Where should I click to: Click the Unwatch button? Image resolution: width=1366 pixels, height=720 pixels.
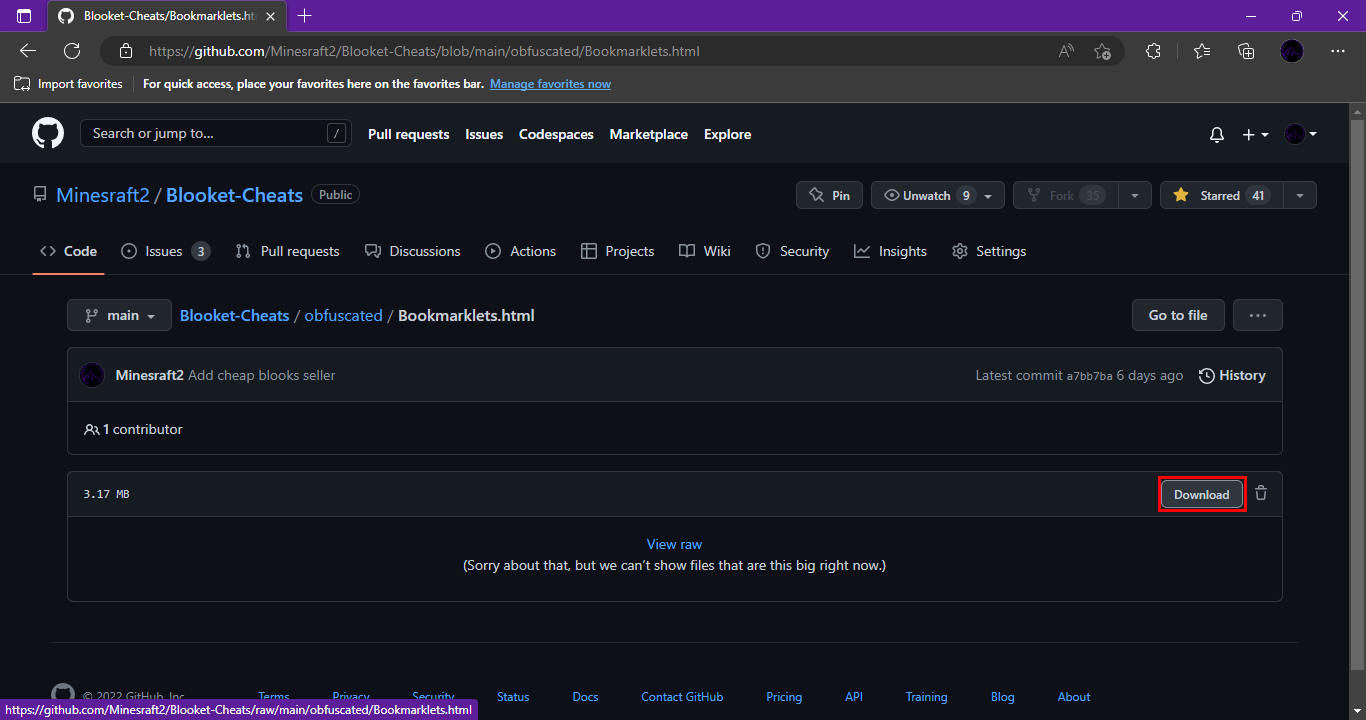tap(937, 195)
